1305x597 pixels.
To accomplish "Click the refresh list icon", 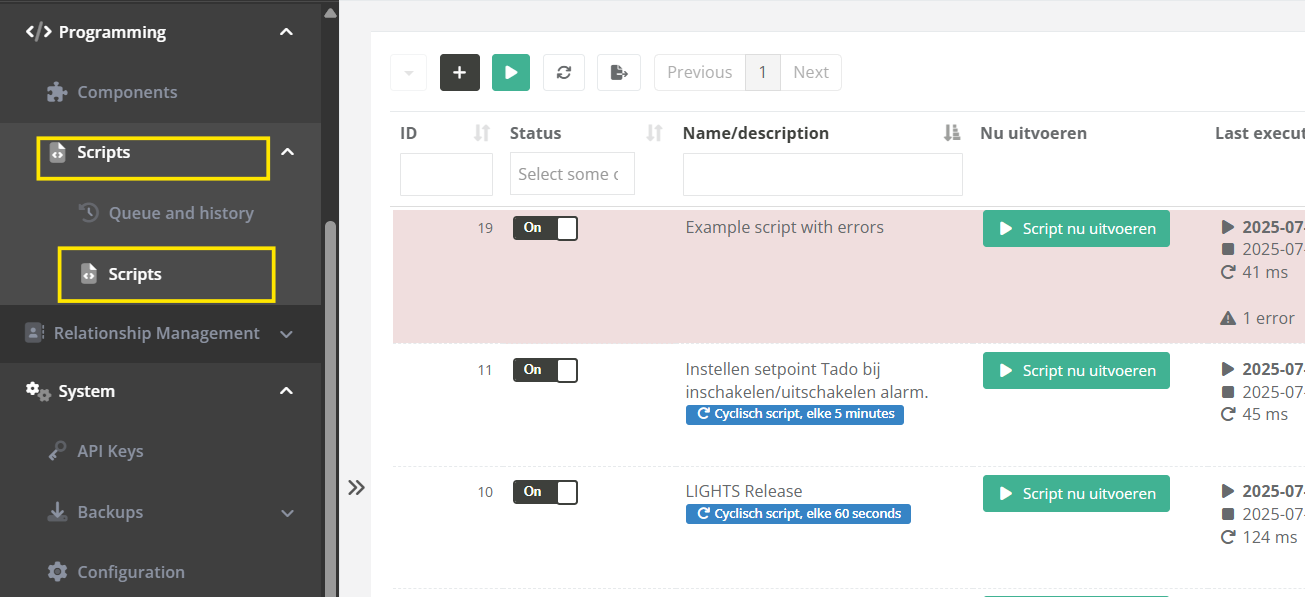I will (564, 72).
